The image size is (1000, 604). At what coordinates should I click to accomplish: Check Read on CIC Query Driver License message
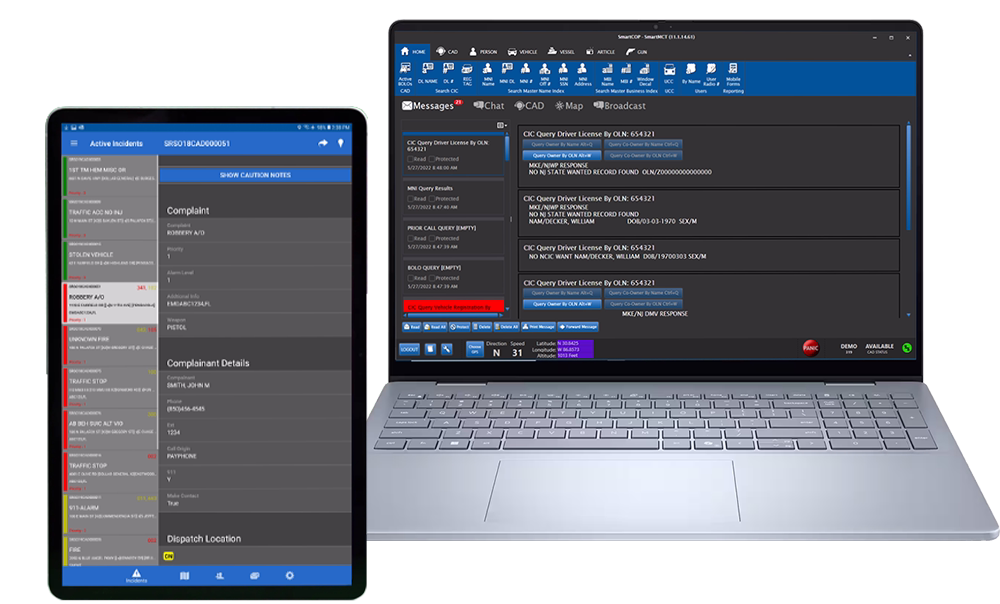click(410, 159)
